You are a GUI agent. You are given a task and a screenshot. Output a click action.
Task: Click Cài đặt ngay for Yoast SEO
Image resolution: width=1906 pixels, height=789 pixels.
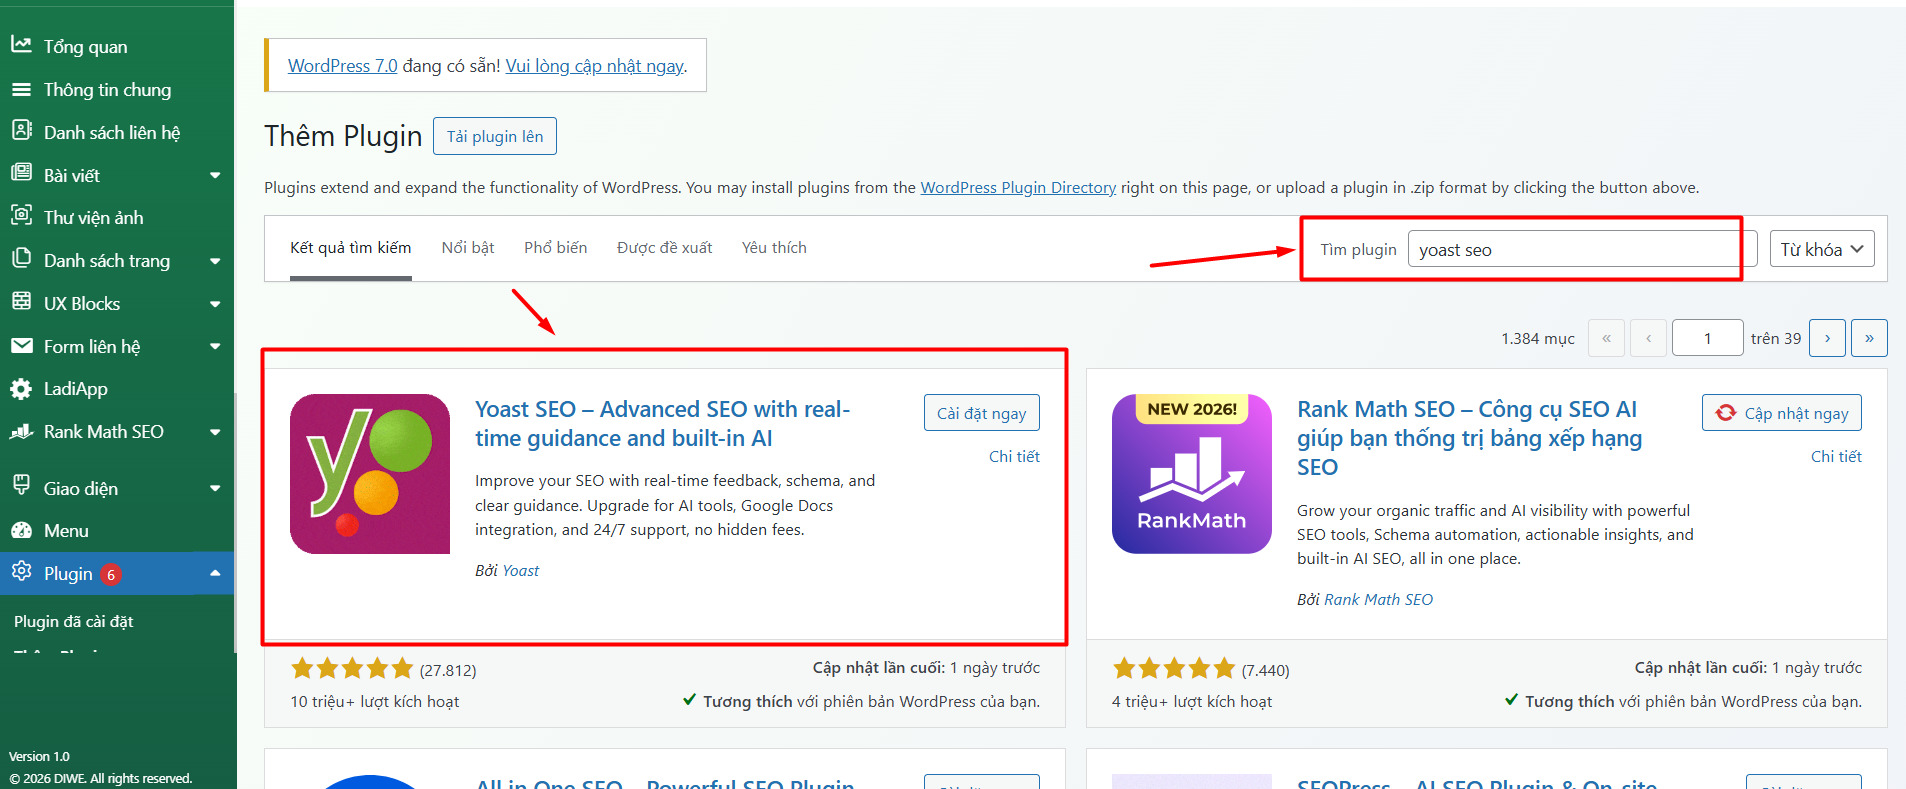click(x=982, y=413)
